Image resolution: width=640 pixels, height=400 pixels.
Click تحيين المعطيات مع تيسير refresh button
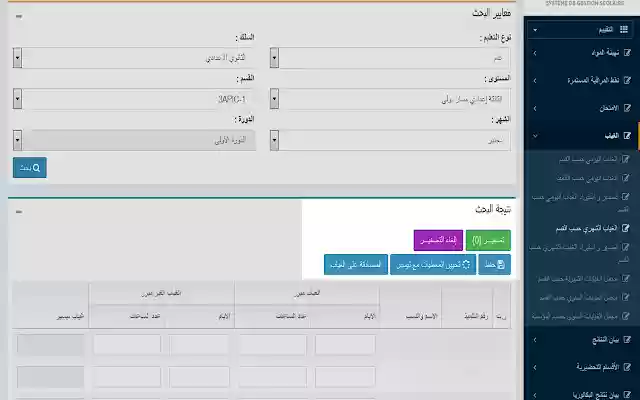coord(433,264)
